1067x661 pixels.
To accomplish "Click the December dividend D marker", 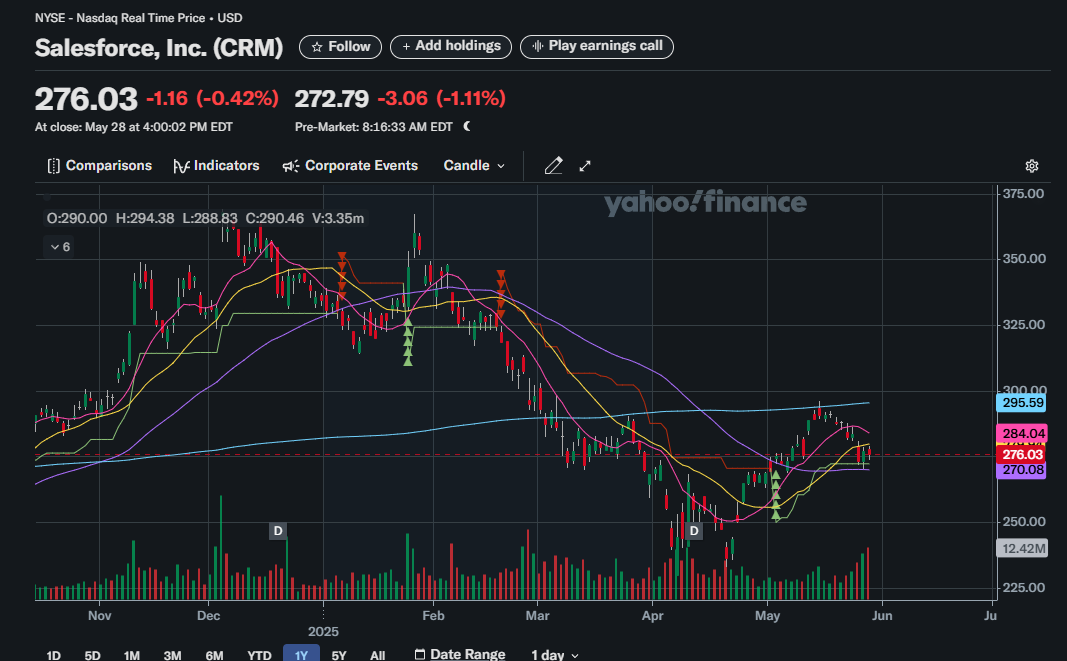I will coord(277,531).
